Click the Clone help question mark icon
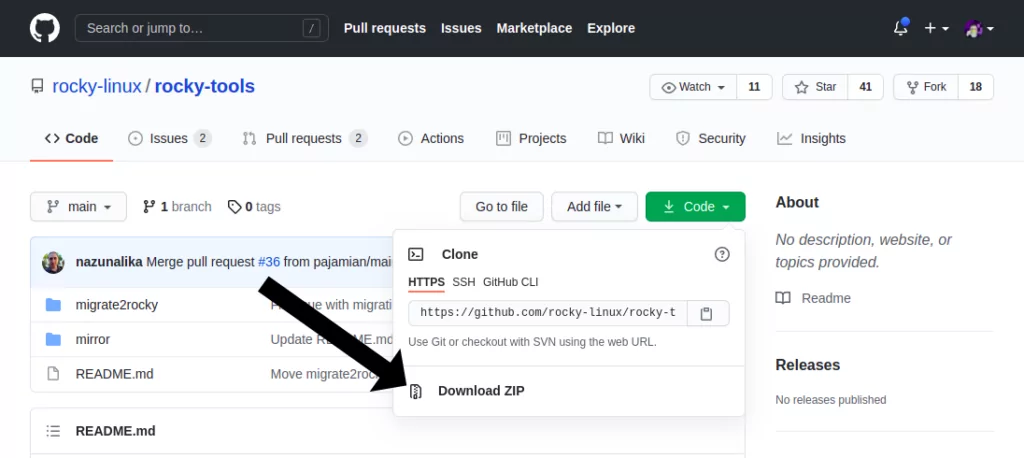 coord(722,254)
